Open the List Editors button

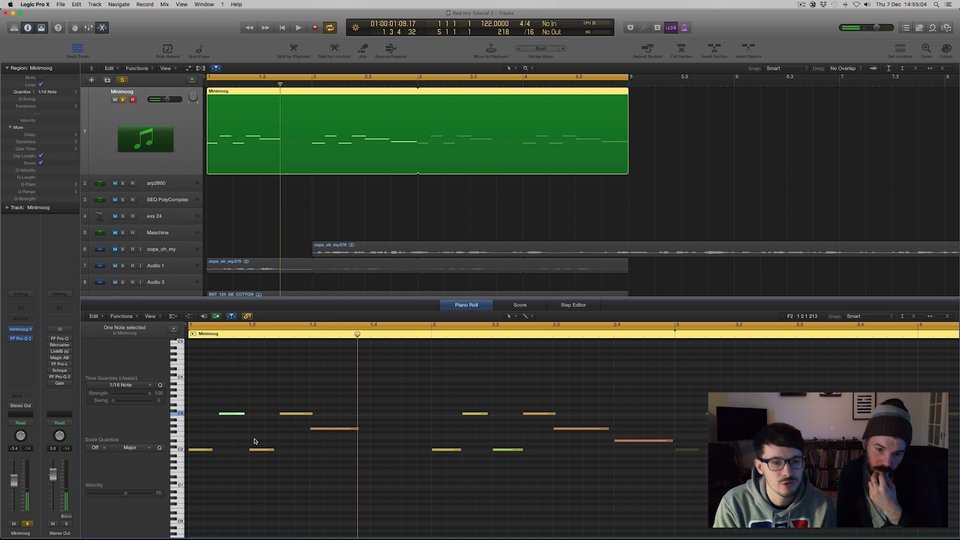906,28
